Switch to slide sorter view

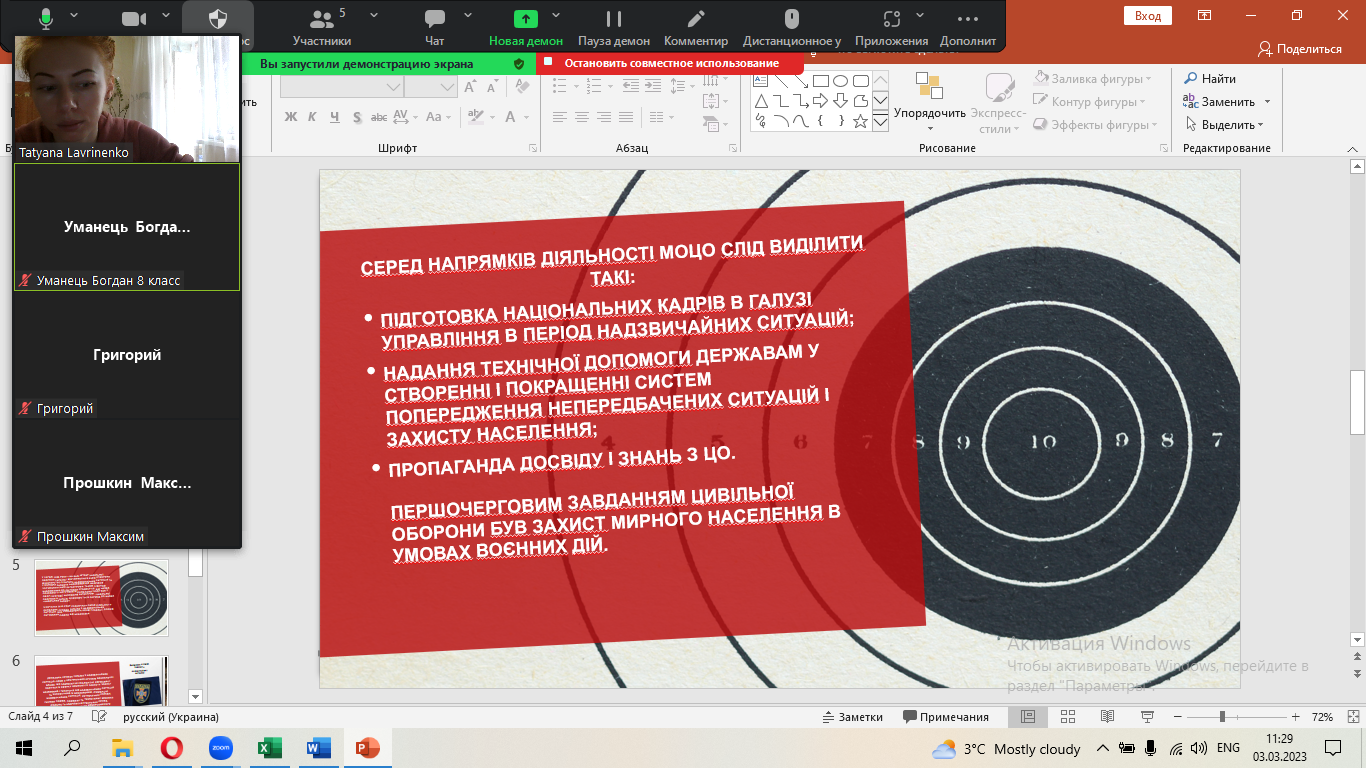point(1068,717)
